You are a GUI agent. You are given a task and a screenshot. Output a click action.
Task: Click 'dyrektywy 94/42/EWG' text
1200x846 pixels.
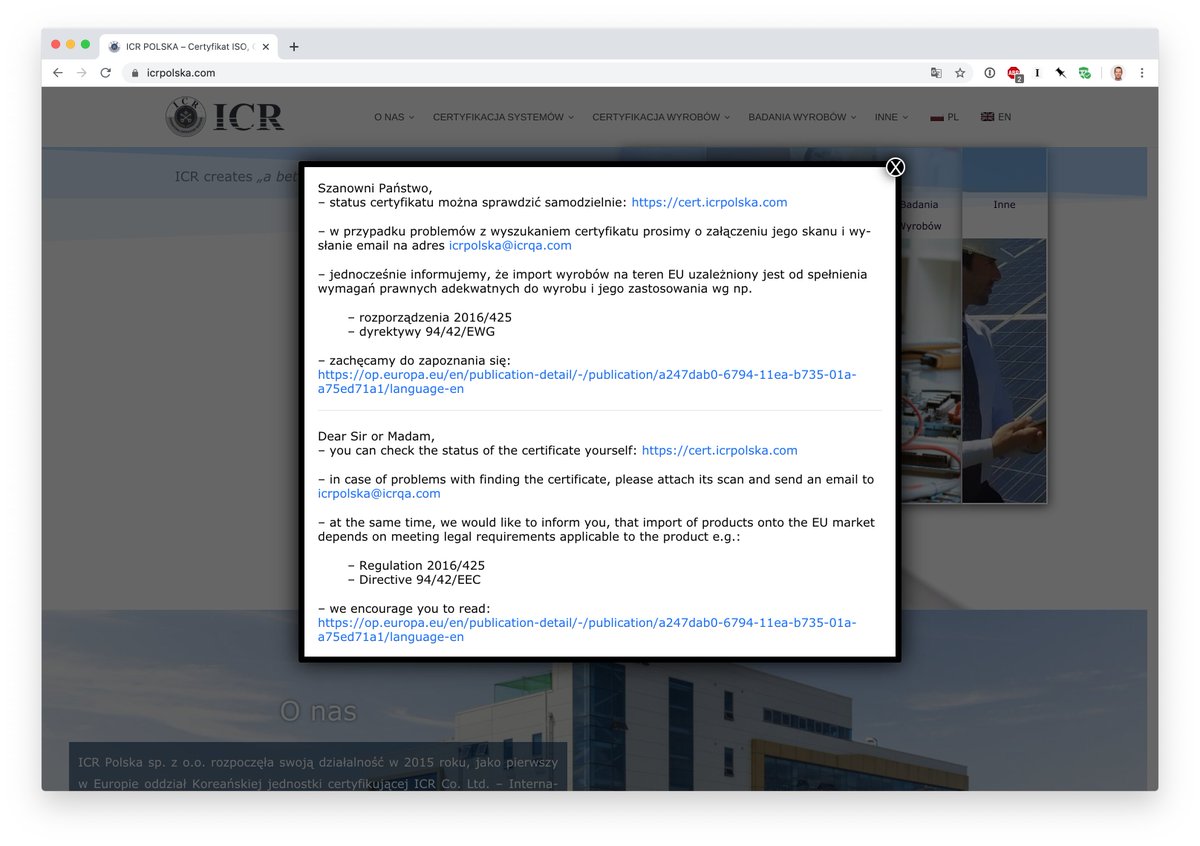427,331
